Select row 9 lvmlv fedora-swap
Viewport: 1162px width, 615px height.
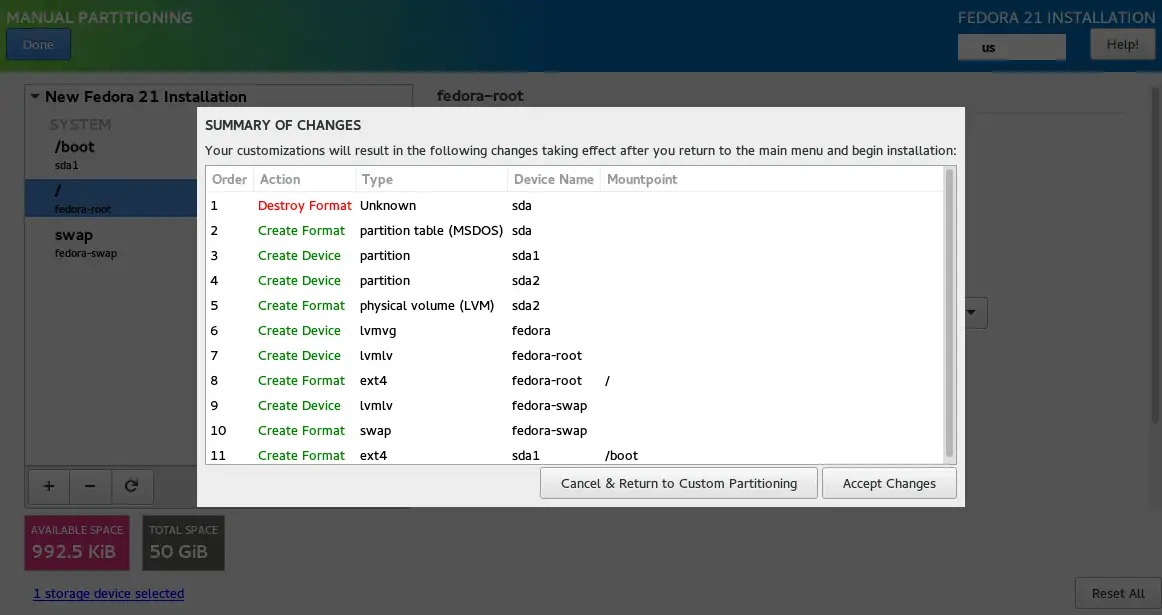click(x=574, y=406)
